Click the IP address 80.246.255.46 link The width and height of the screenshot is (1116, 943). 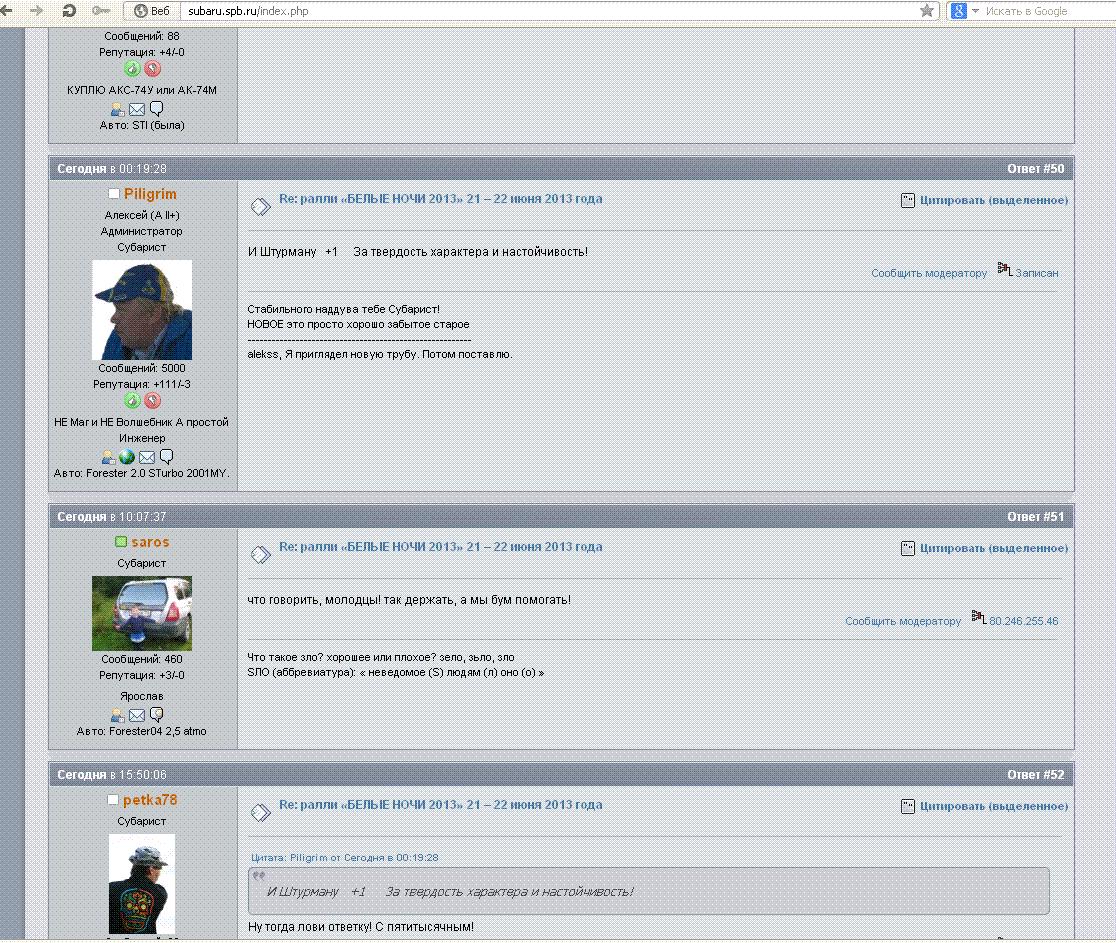click(1023, 621)
